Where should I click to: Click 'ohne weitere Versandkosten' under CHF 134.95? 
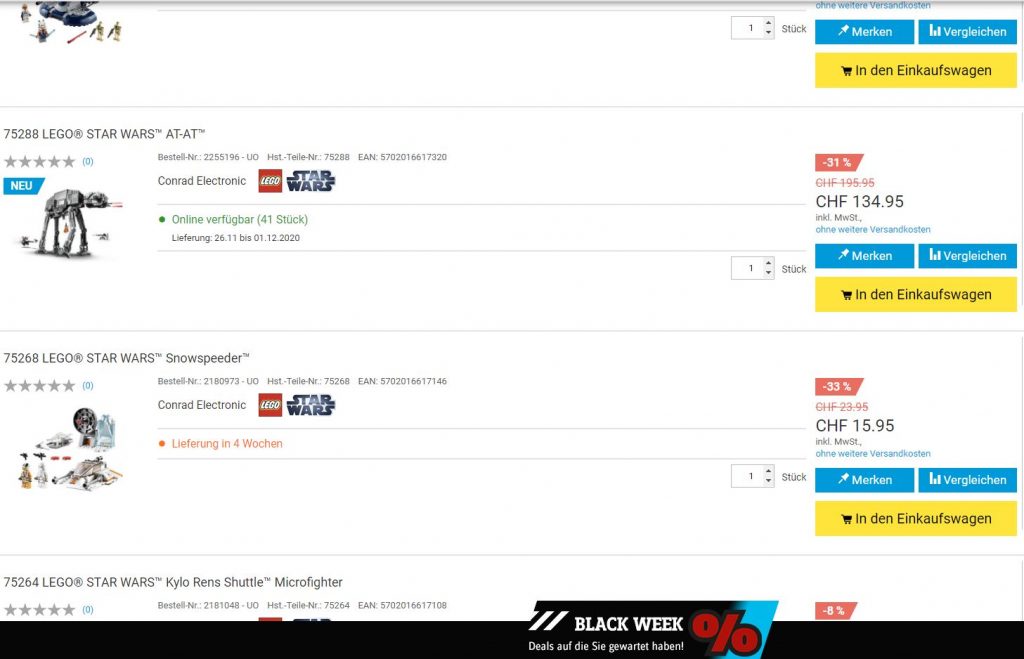coord(873,229)
